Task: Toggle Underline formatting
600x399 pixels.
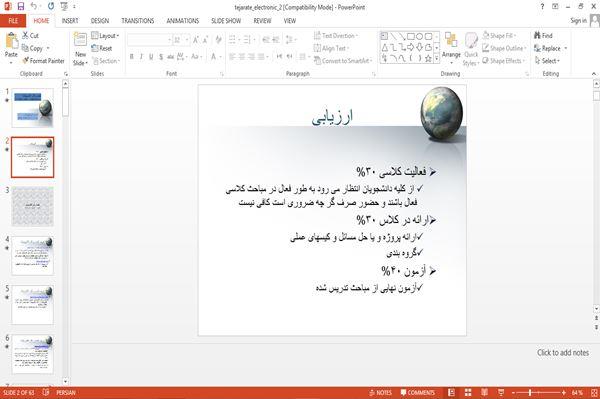Action: 151,57
